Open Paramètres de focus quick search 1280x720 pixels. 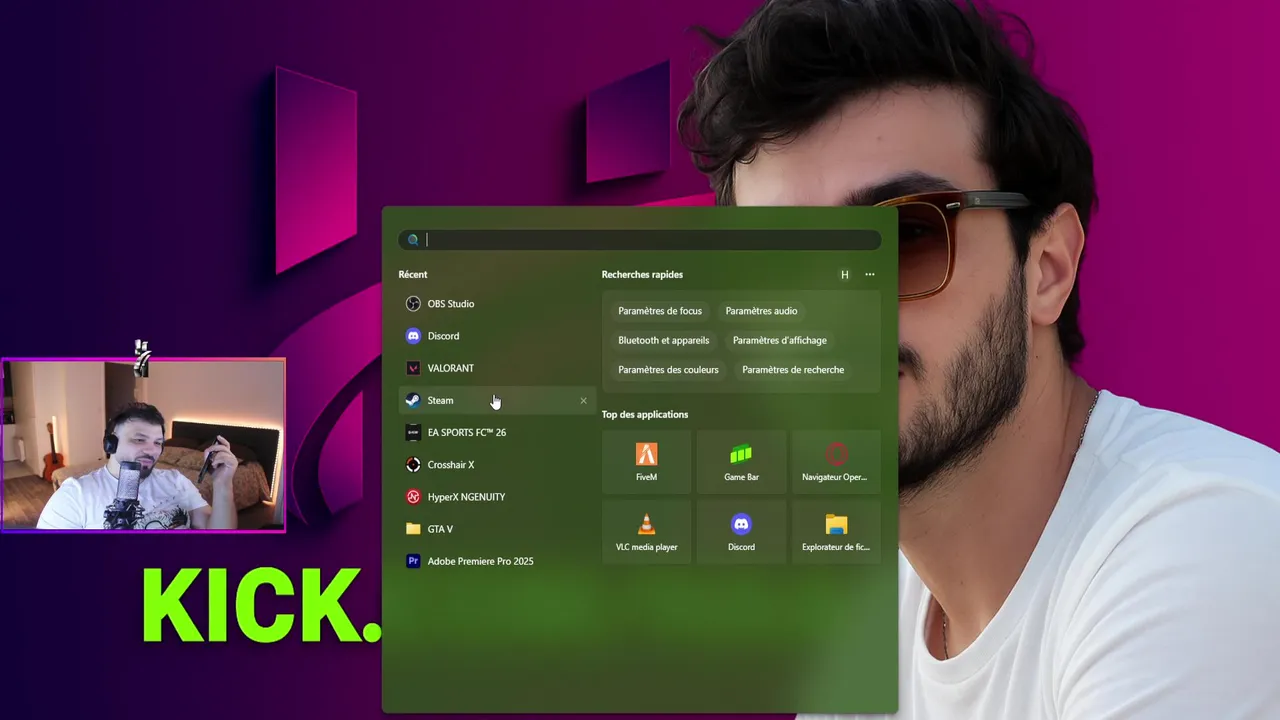[x=660, y=311]
